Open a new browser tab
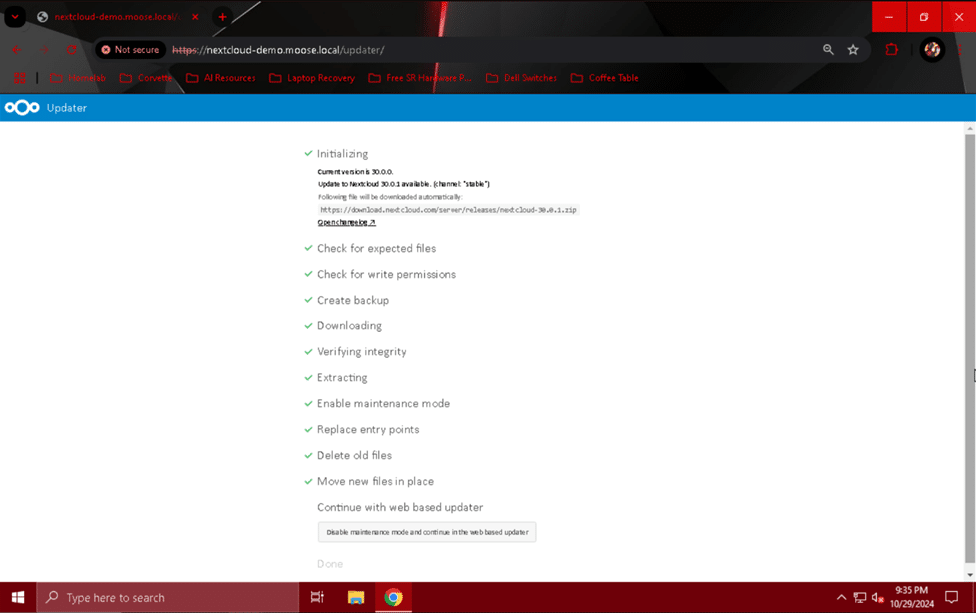Viewport: 976px width, 613px height. (222, 17)
